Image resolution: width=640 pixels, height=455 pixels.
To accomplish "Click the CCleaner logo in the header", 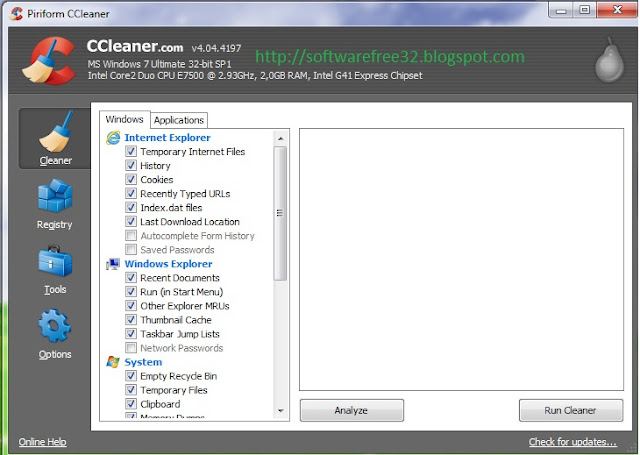I will [x=49, y=60].
